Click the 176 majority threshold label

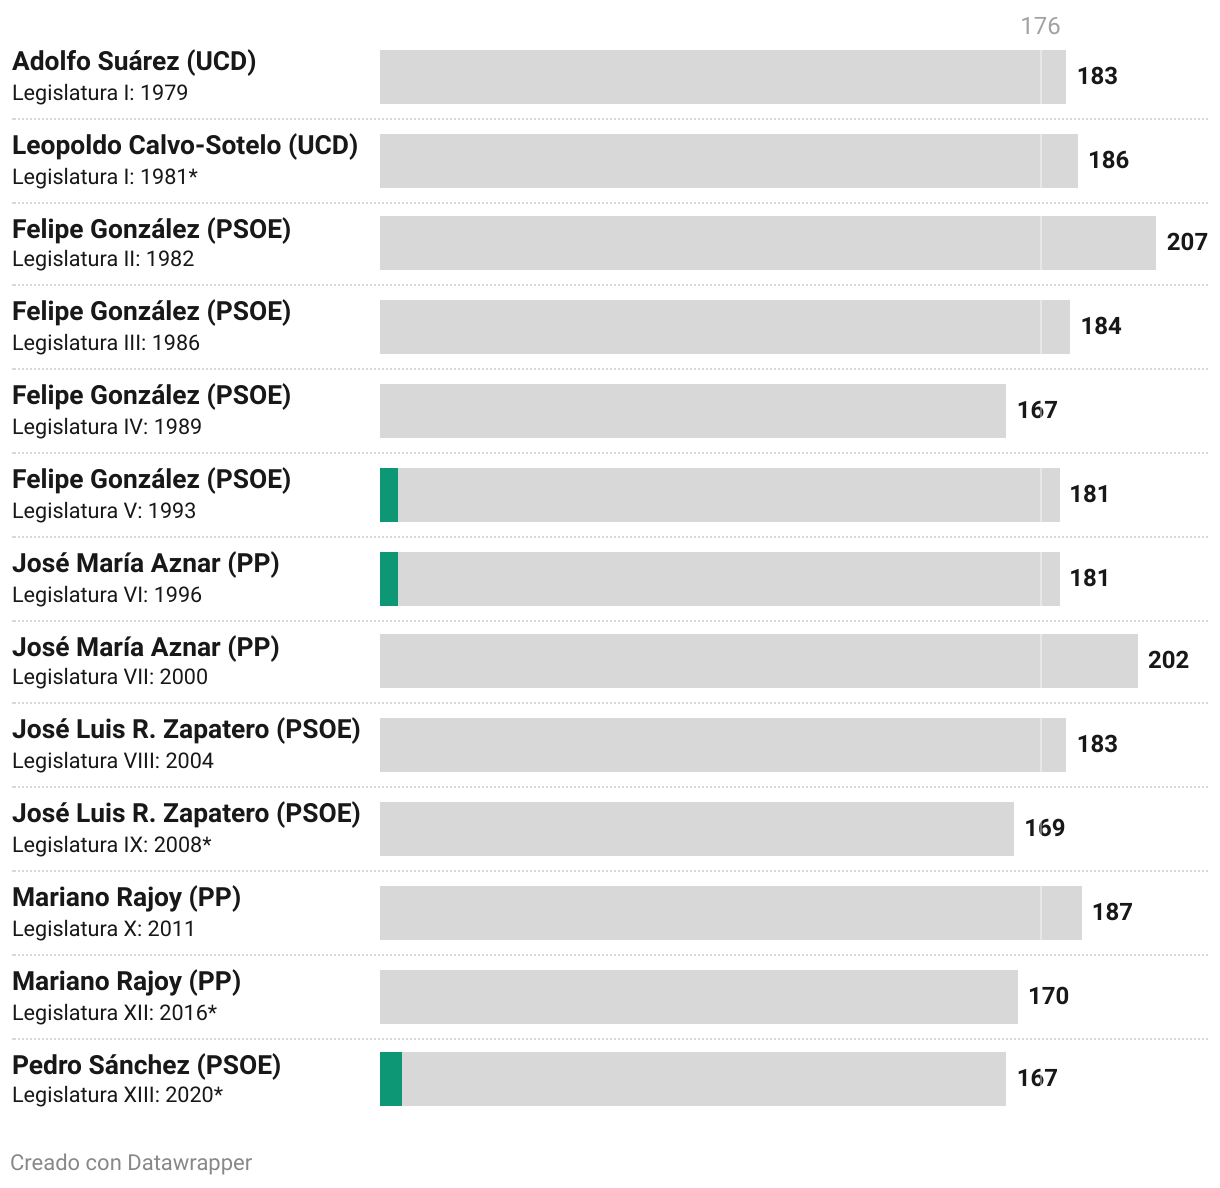coord(1040,26)
